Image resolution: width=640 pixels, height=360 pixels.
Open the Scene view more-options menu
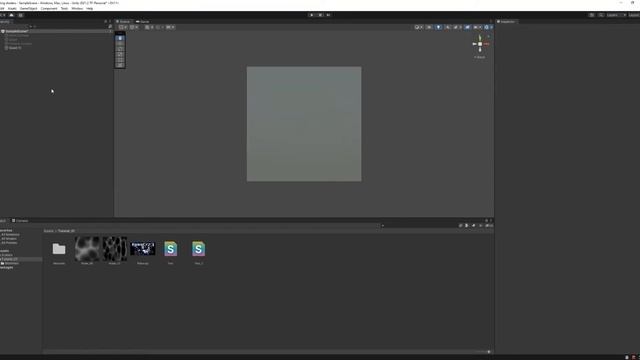[491, 21]
